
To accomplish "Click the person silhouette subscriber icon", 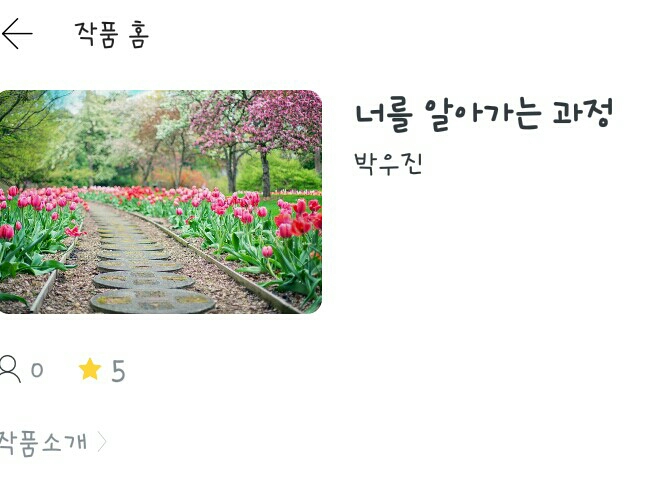I will (10, 369).
